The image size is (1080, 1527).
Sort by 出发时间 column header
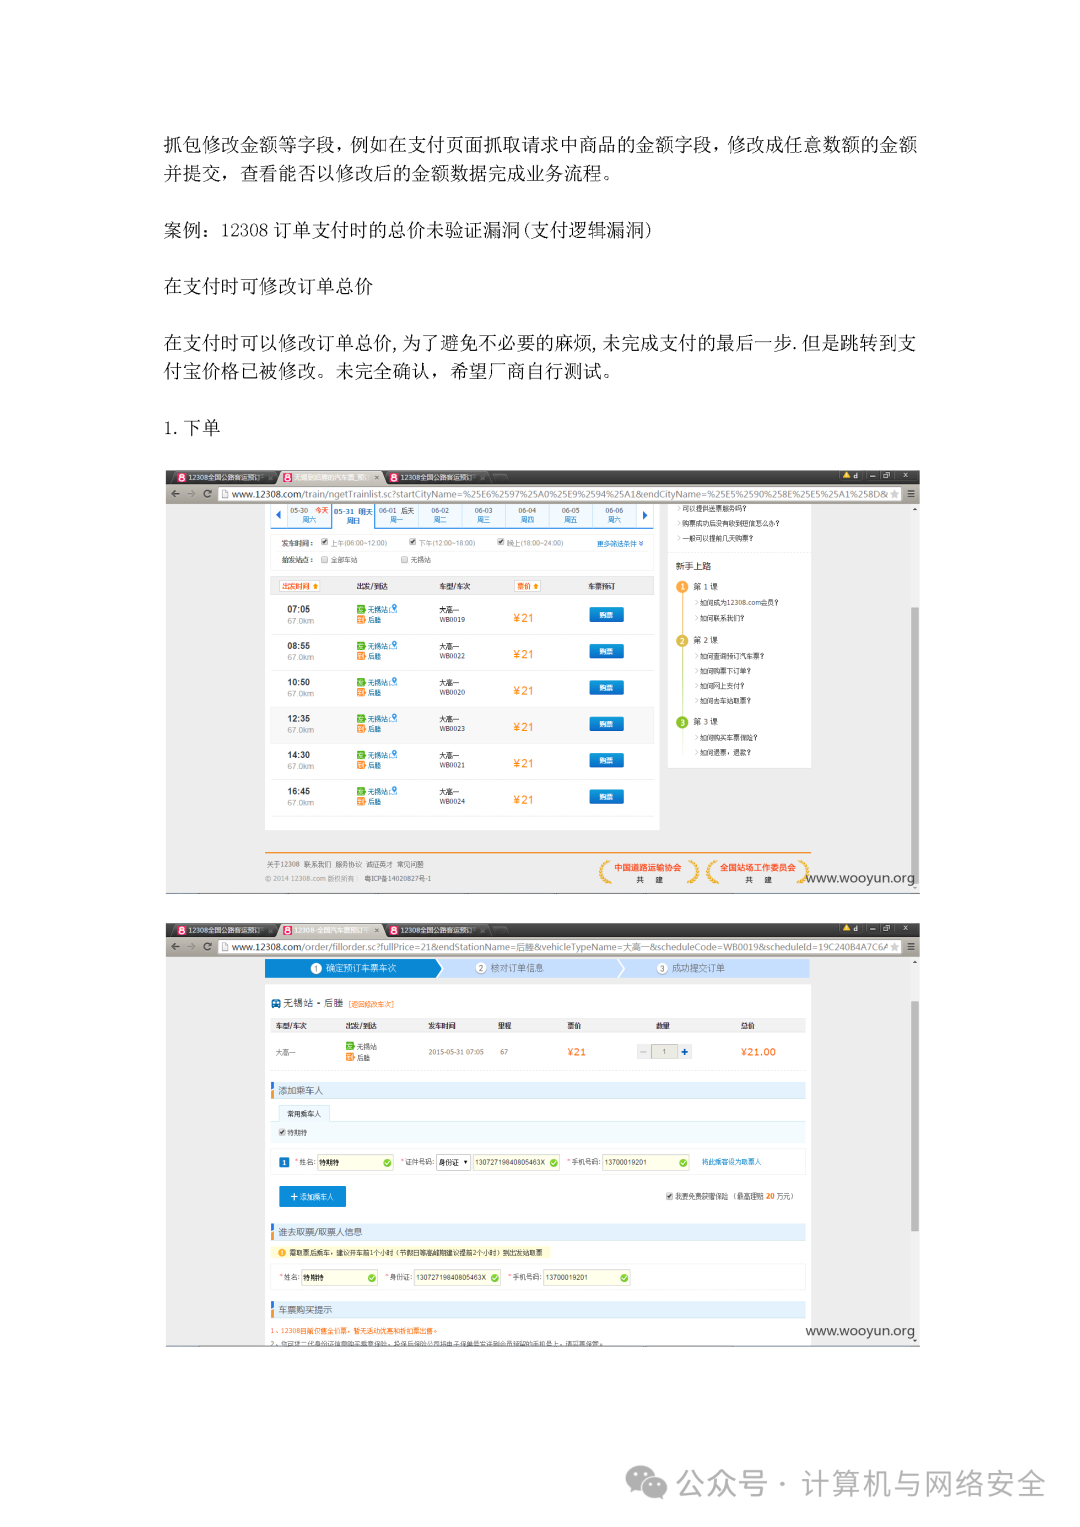pyautogui.click(x=300, y=586)
